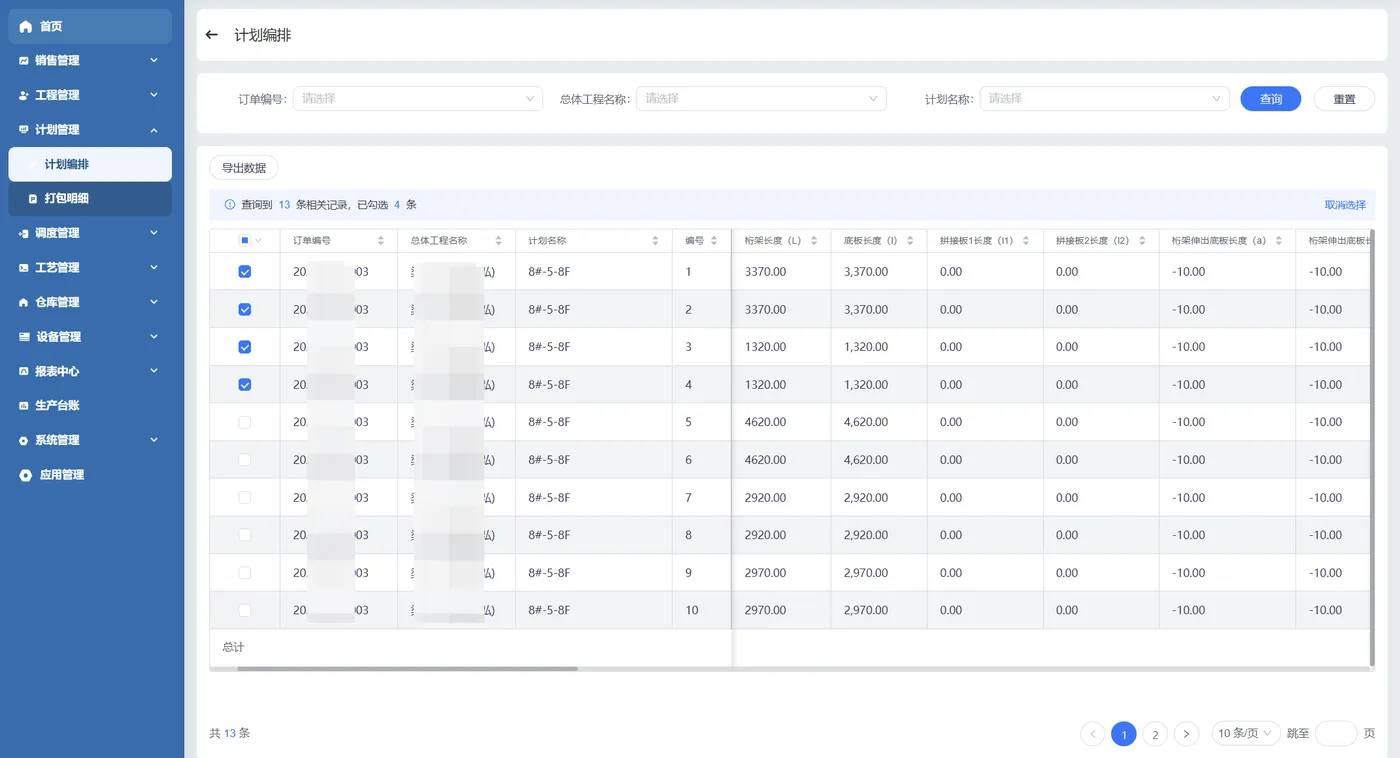Go to next page arrow
1400x758 pixels.
click(1186, 734)
